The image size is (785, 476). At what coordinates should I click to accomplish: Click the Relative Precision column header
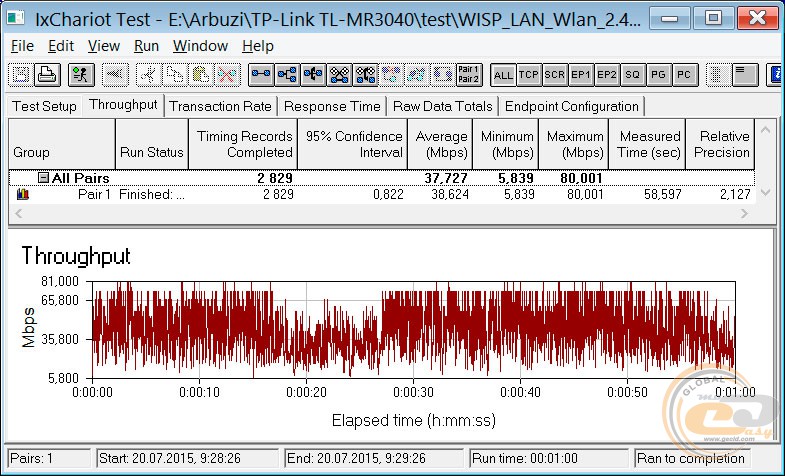720,144
